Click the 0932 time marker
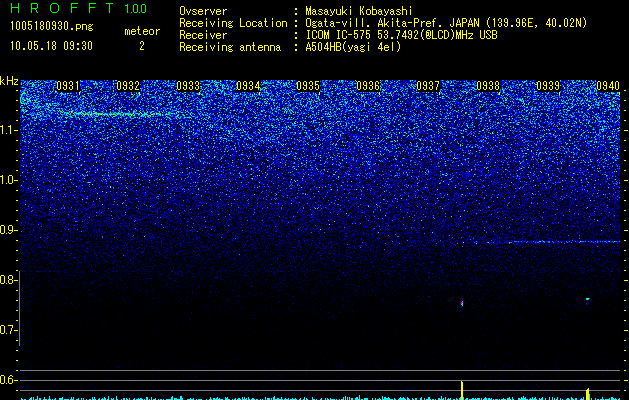This screenshot has width=629, height=400. (128, 86)
